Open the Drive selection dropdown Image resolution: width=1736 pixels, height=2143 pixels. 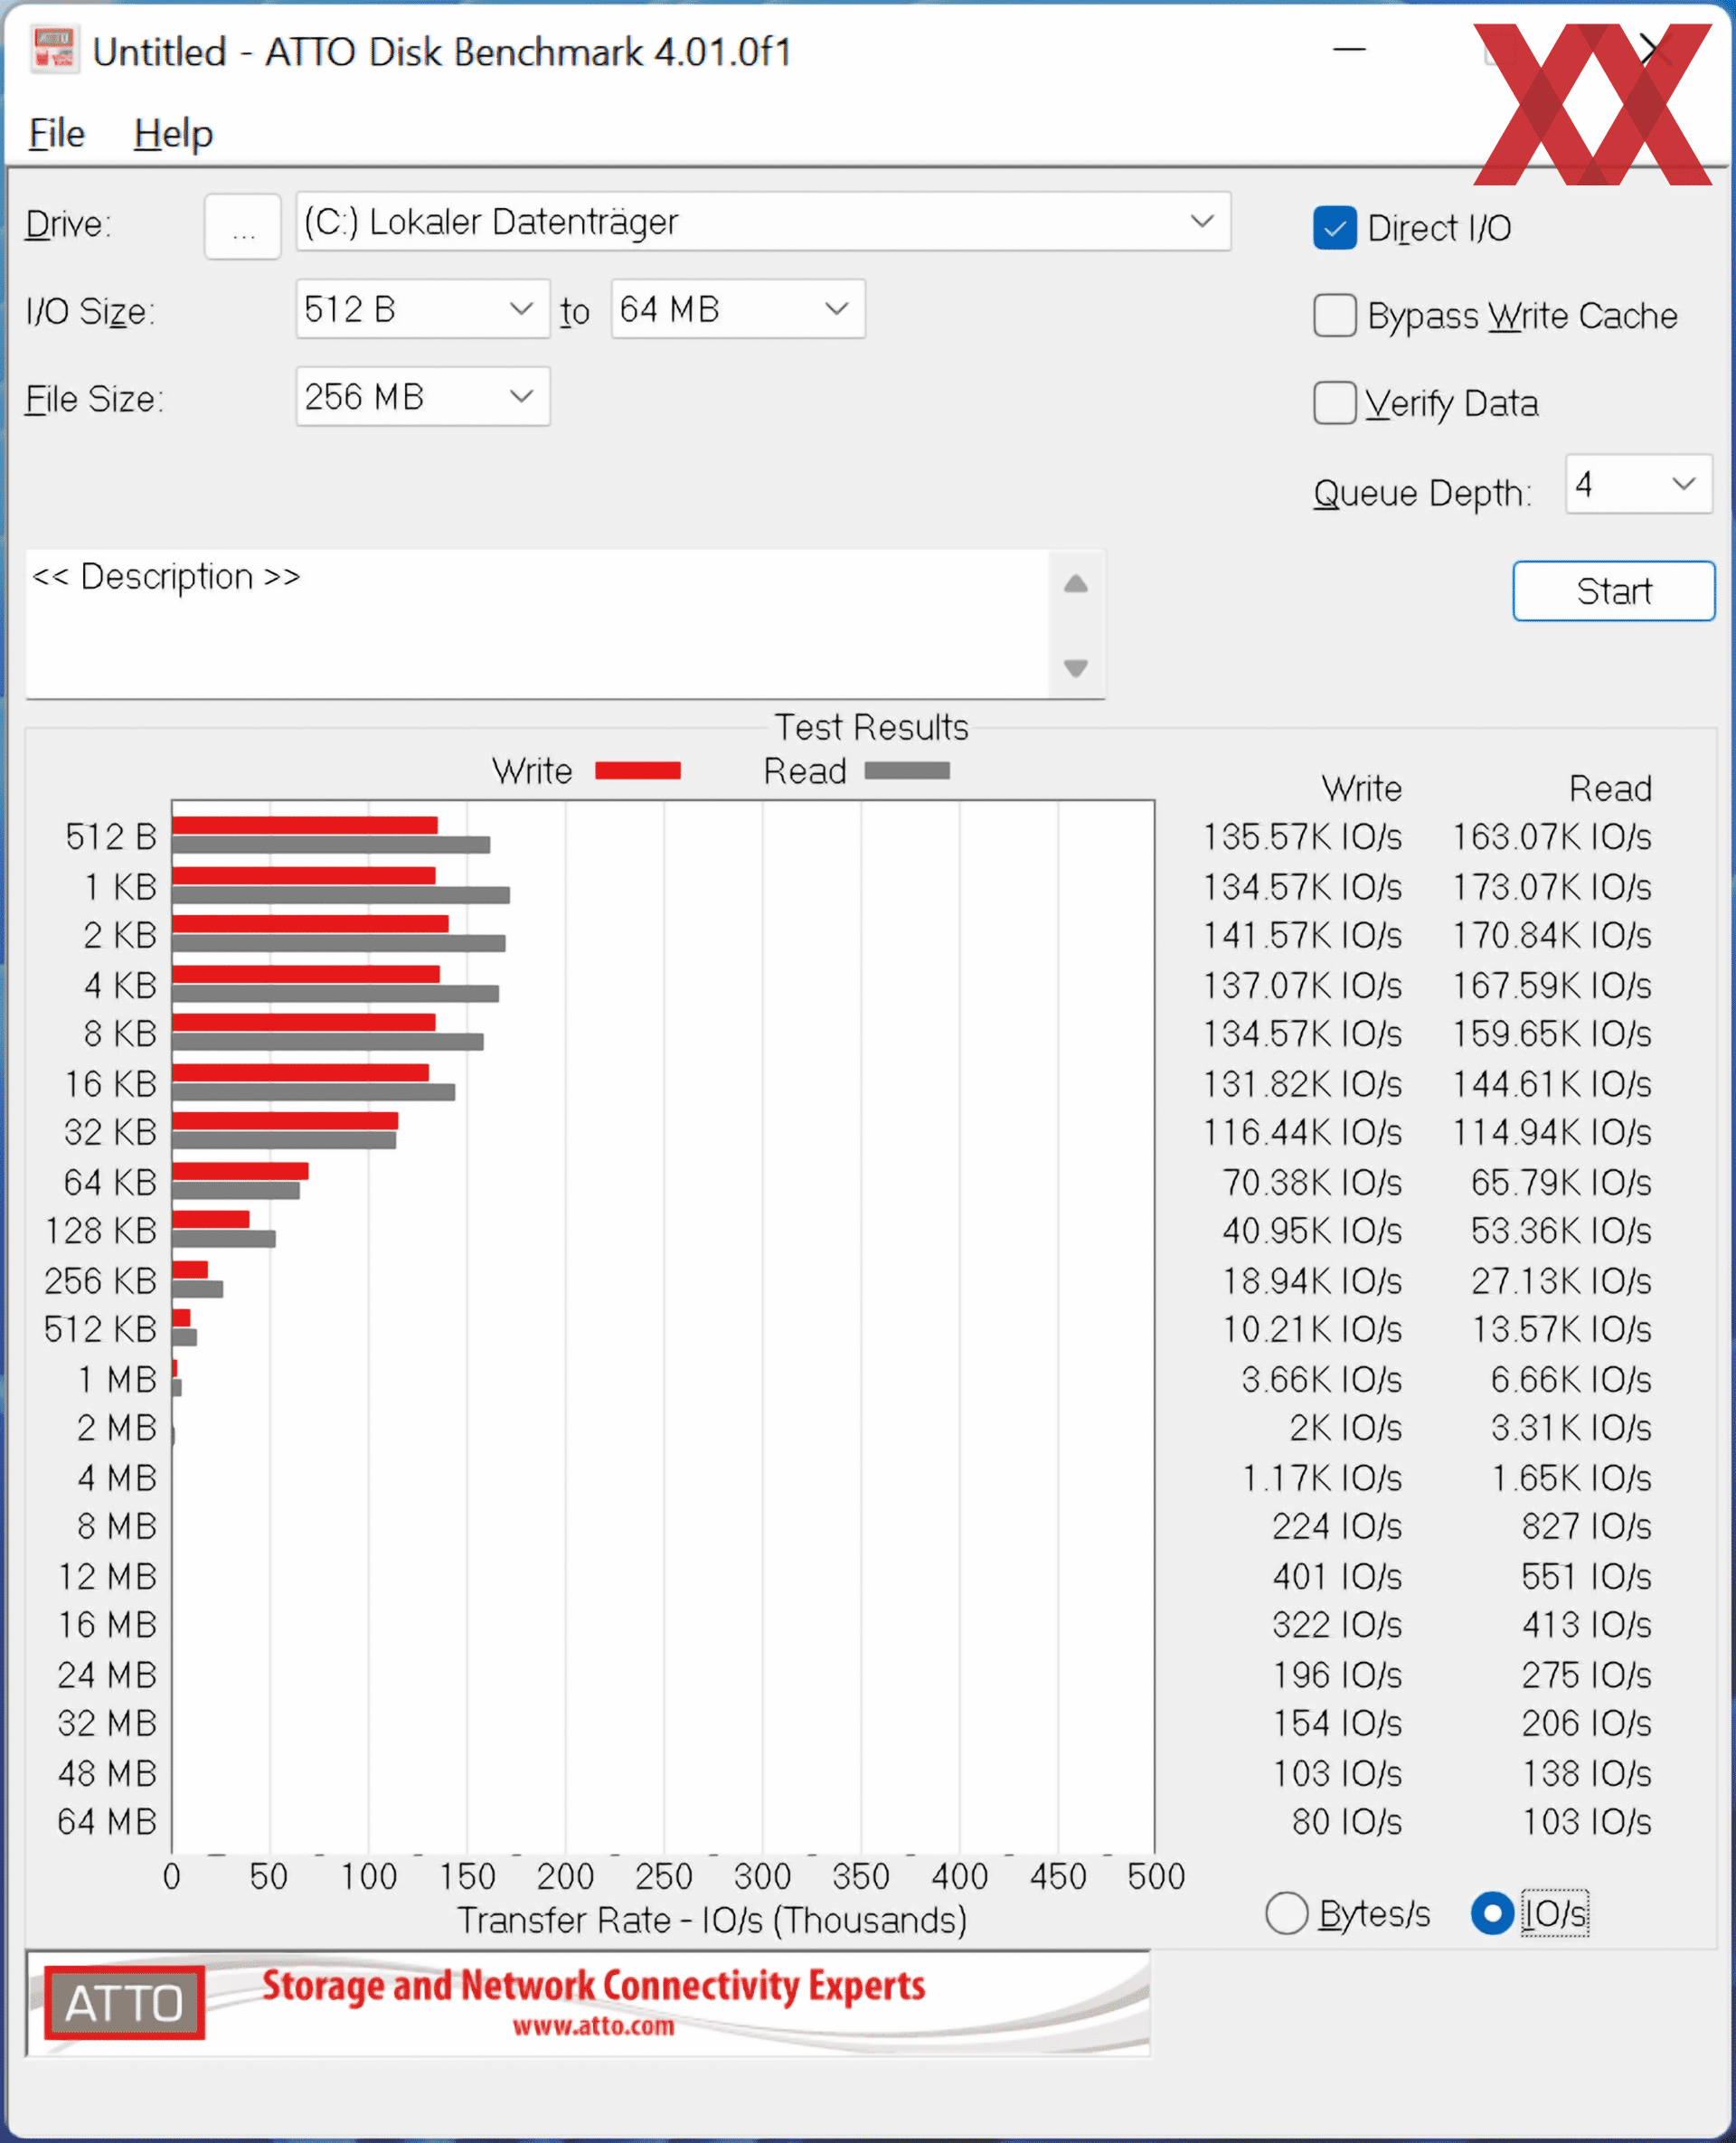[1202, 221]
